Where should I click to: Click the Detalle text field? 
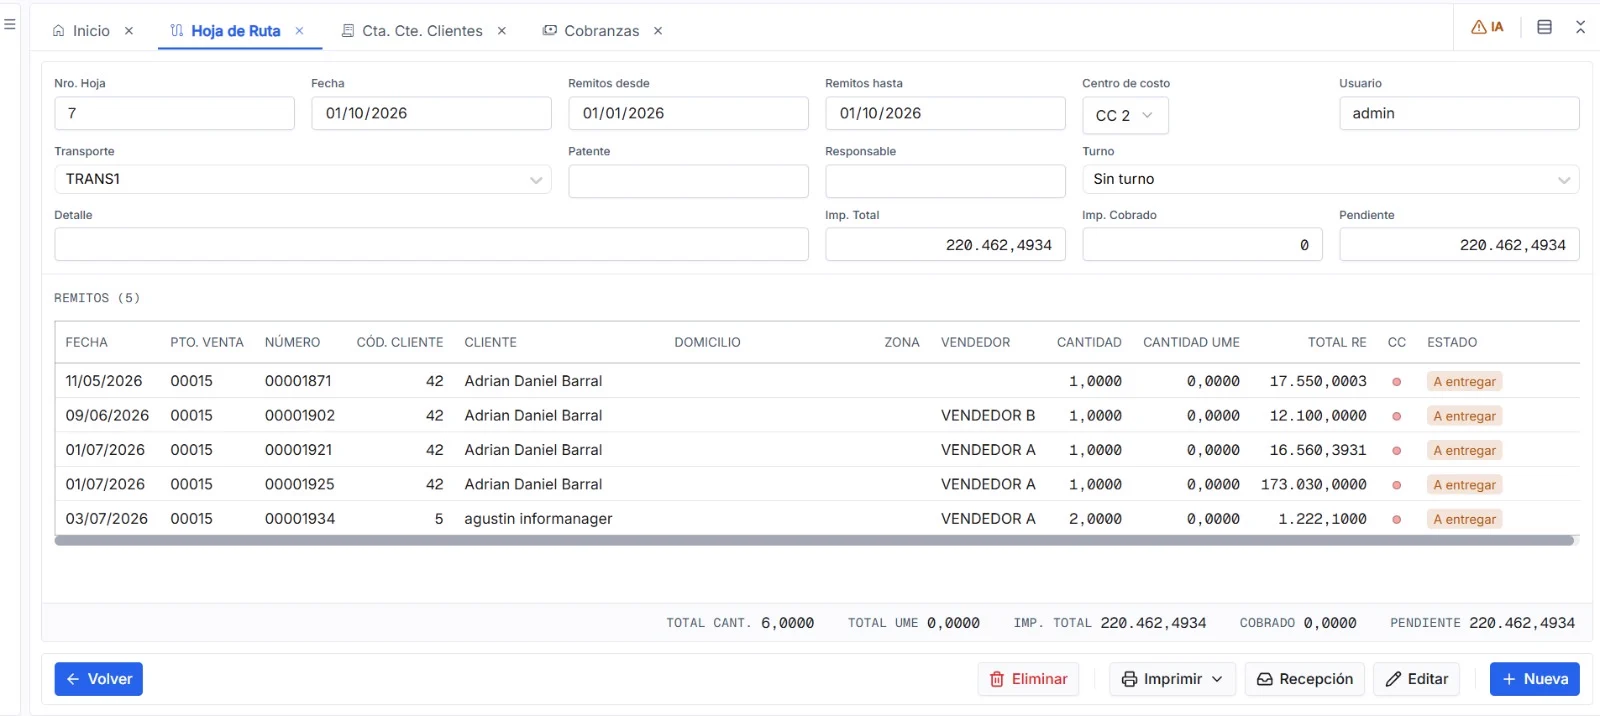432,245
